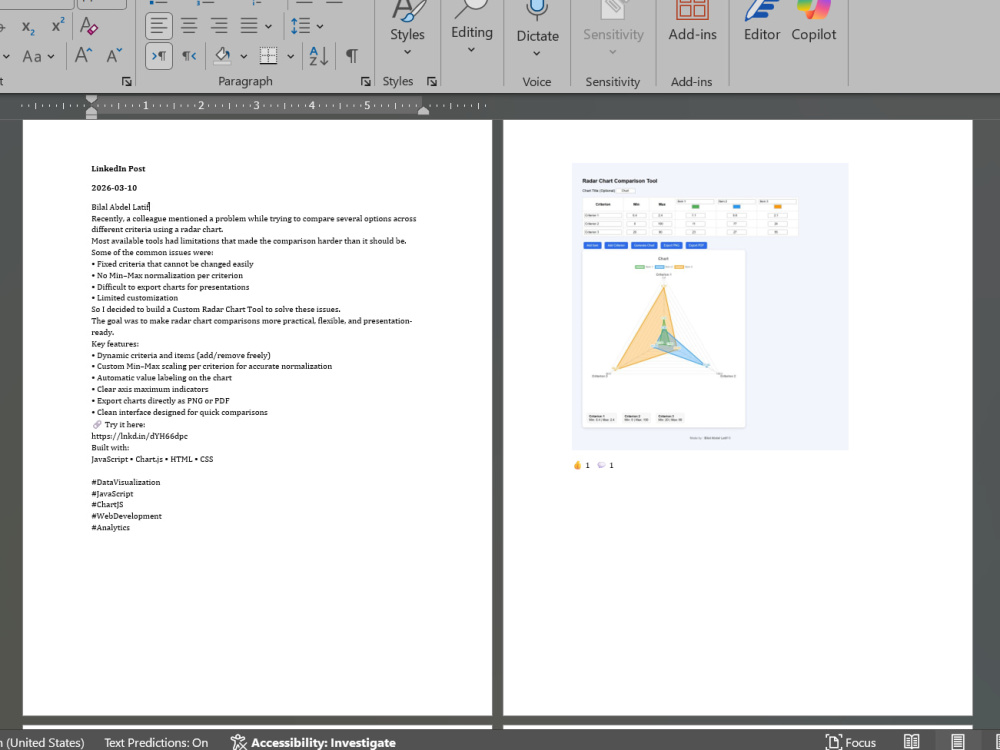This screenshot has width=1000, height=750.
Task: Click the name Bilal Abdel Latif
Action: pos(120,207)
